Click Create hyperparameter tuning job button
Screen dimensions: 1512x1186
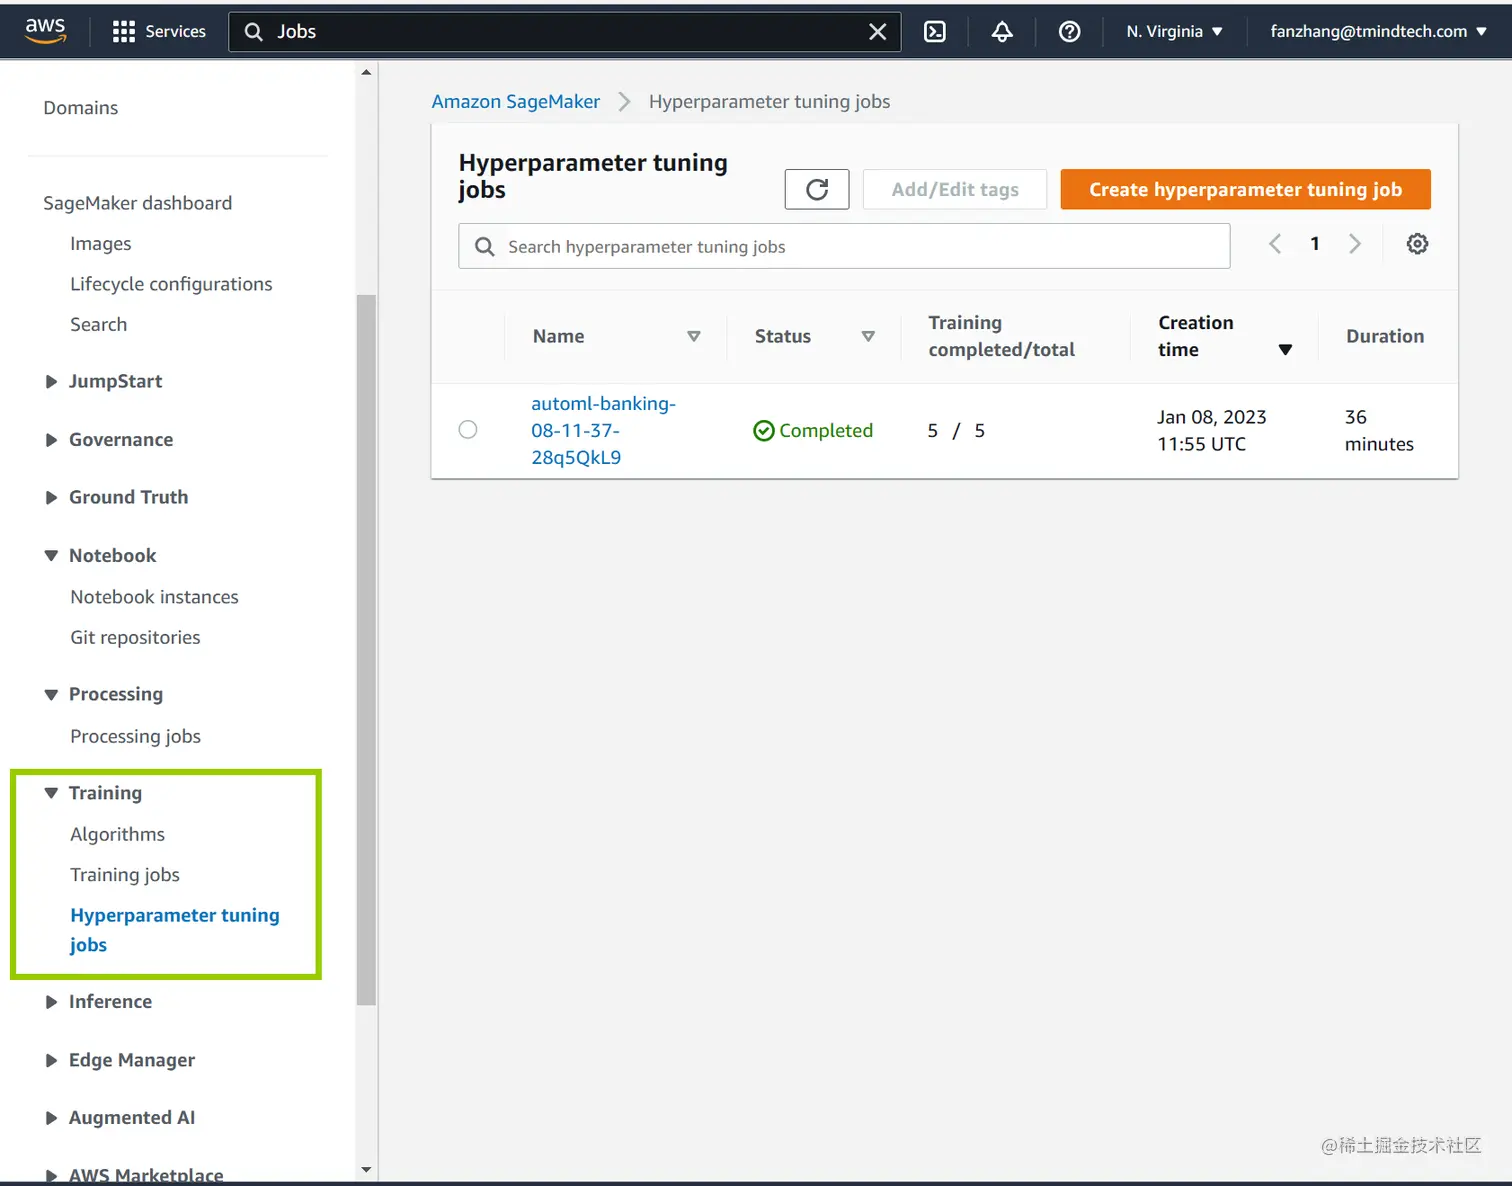(1246, 189)
